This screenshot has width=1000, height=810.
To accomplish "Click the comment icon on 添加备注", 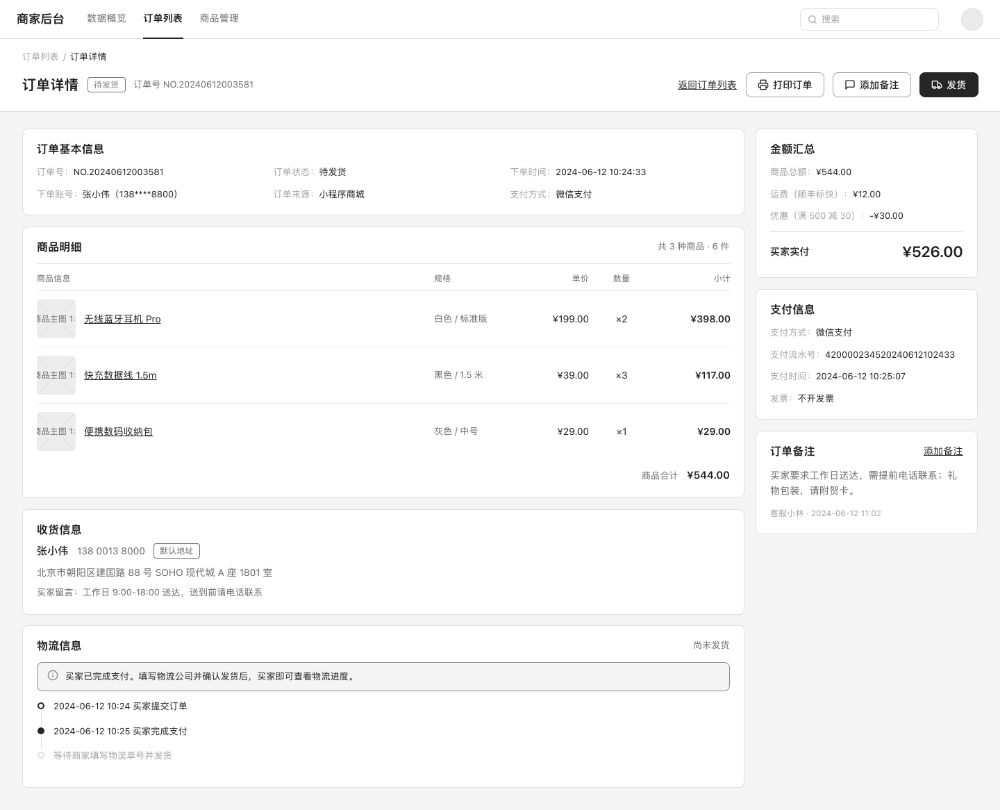I will tap(849, 85).
